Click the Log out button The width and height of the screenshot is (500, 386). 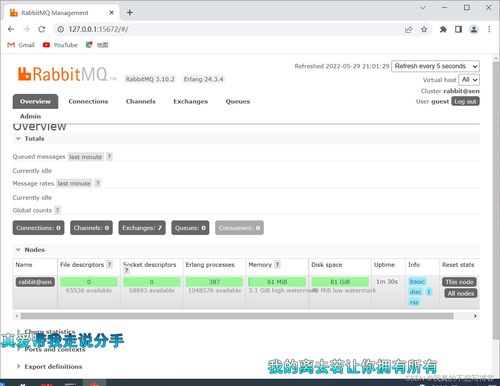[465, 101]
